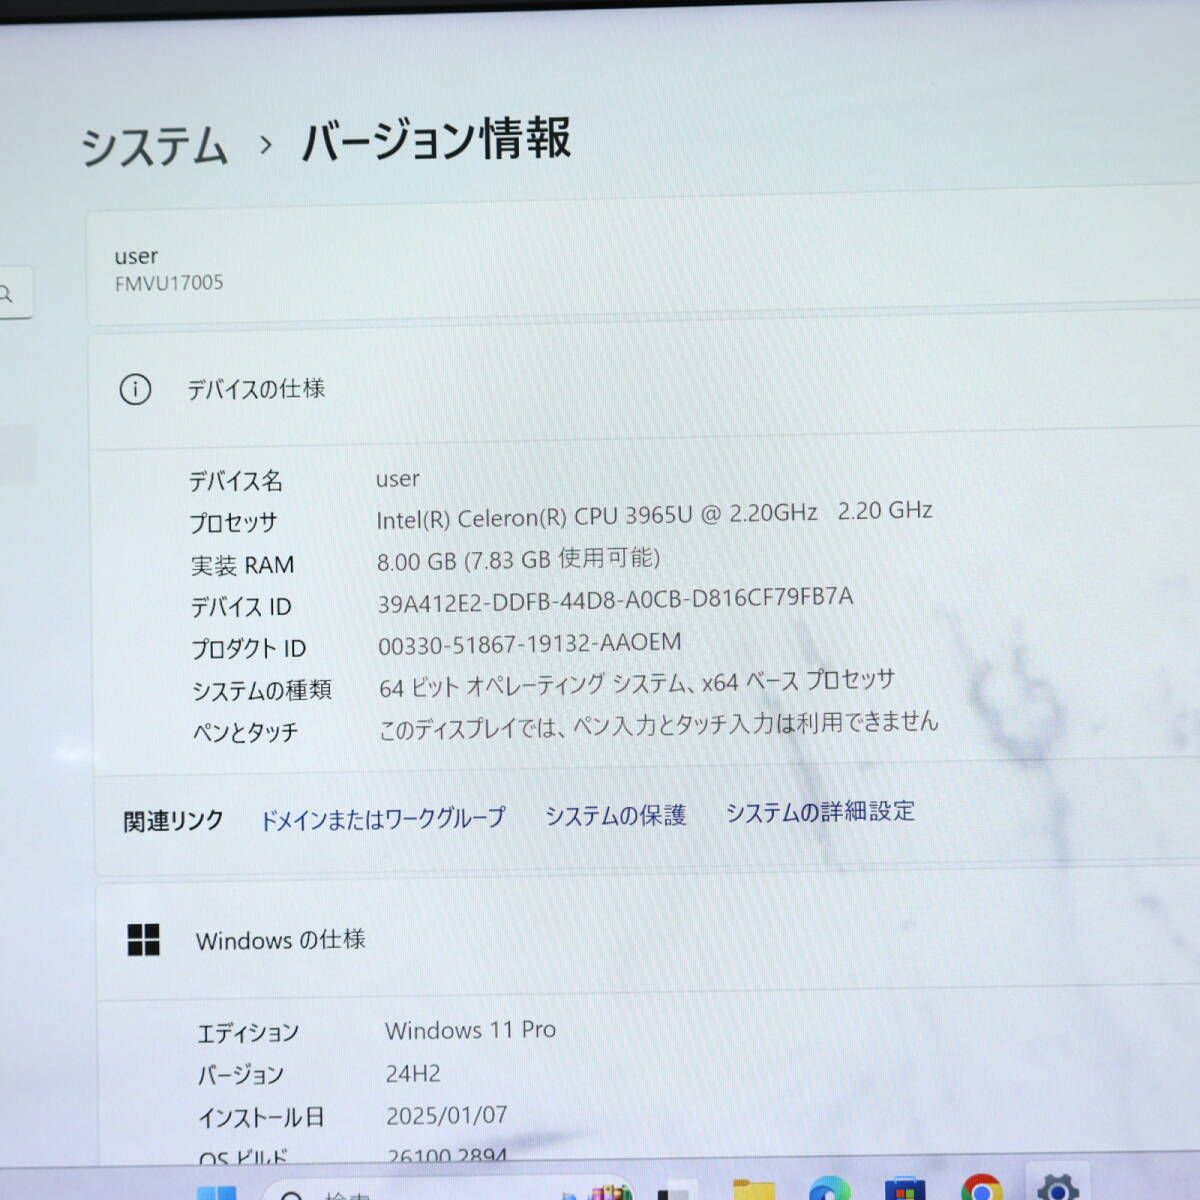This screenshot has height=1200, width=1200.
Task: Select the version value 24H2
Action: (x=413, y=1074)
